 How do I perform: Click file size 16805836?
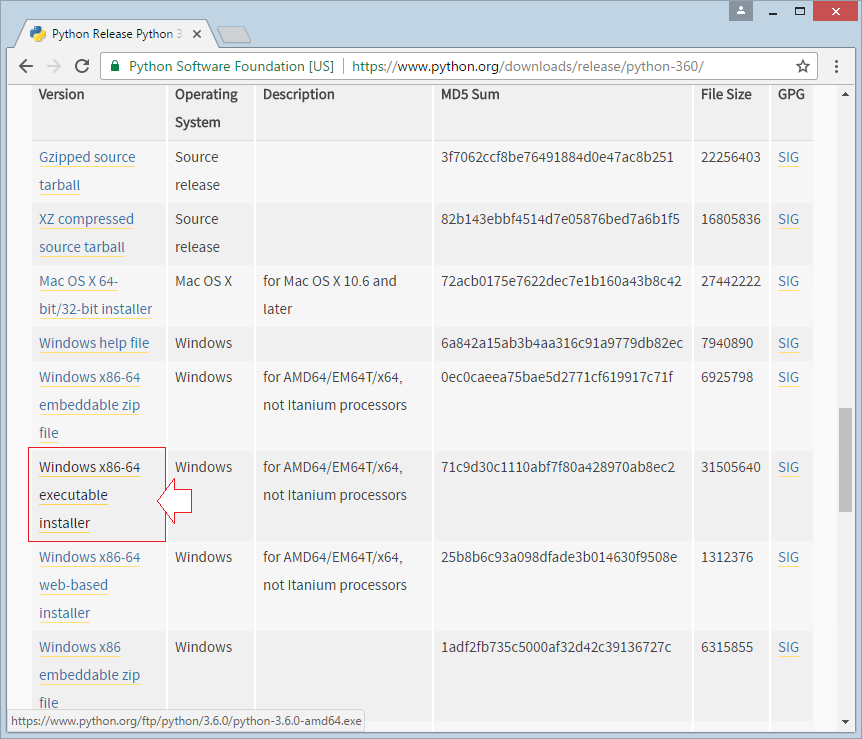[x=731, y=219]
